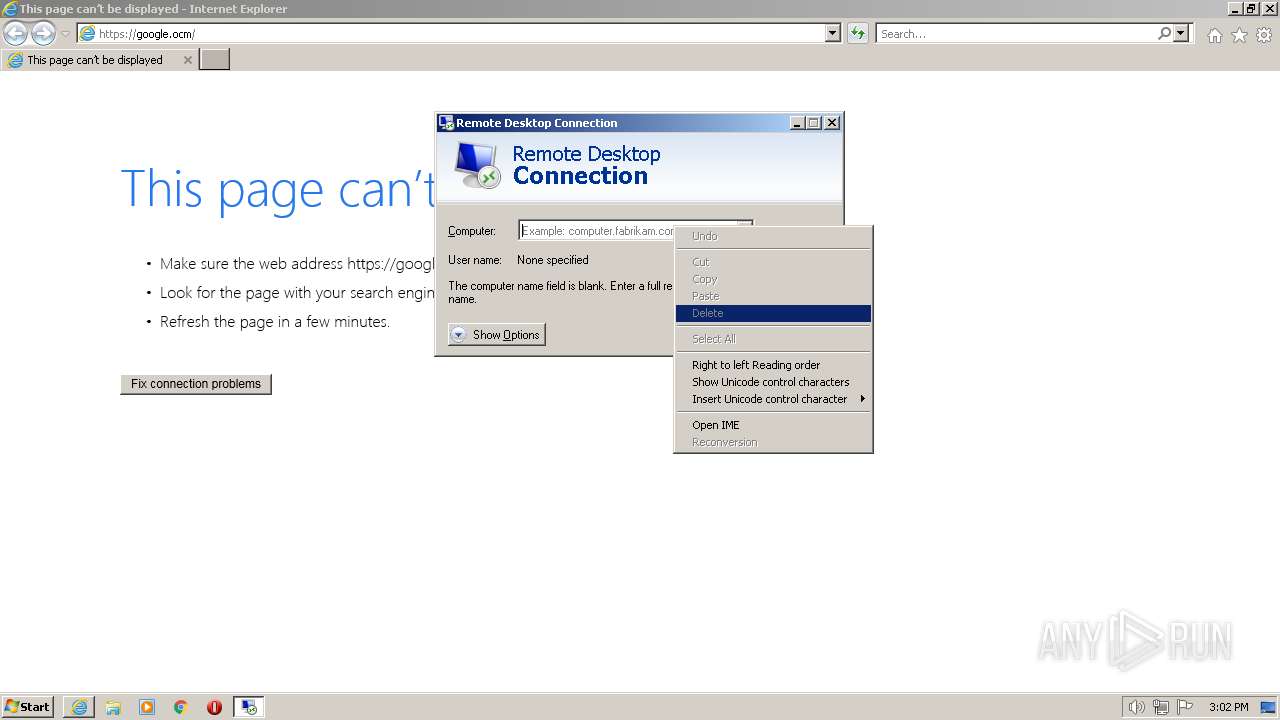Open the Windows Start button

[27, 707]
